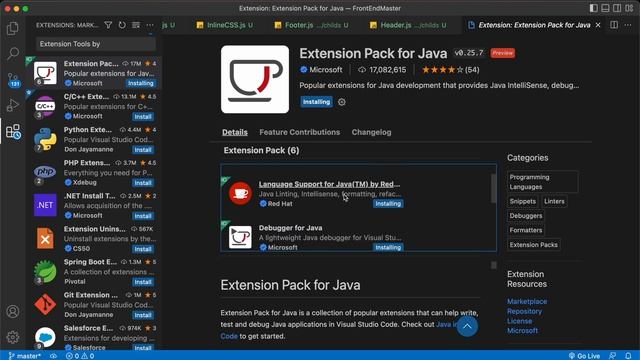Clear extensions search results icon
640x360 pixels.
coord(136,25)
